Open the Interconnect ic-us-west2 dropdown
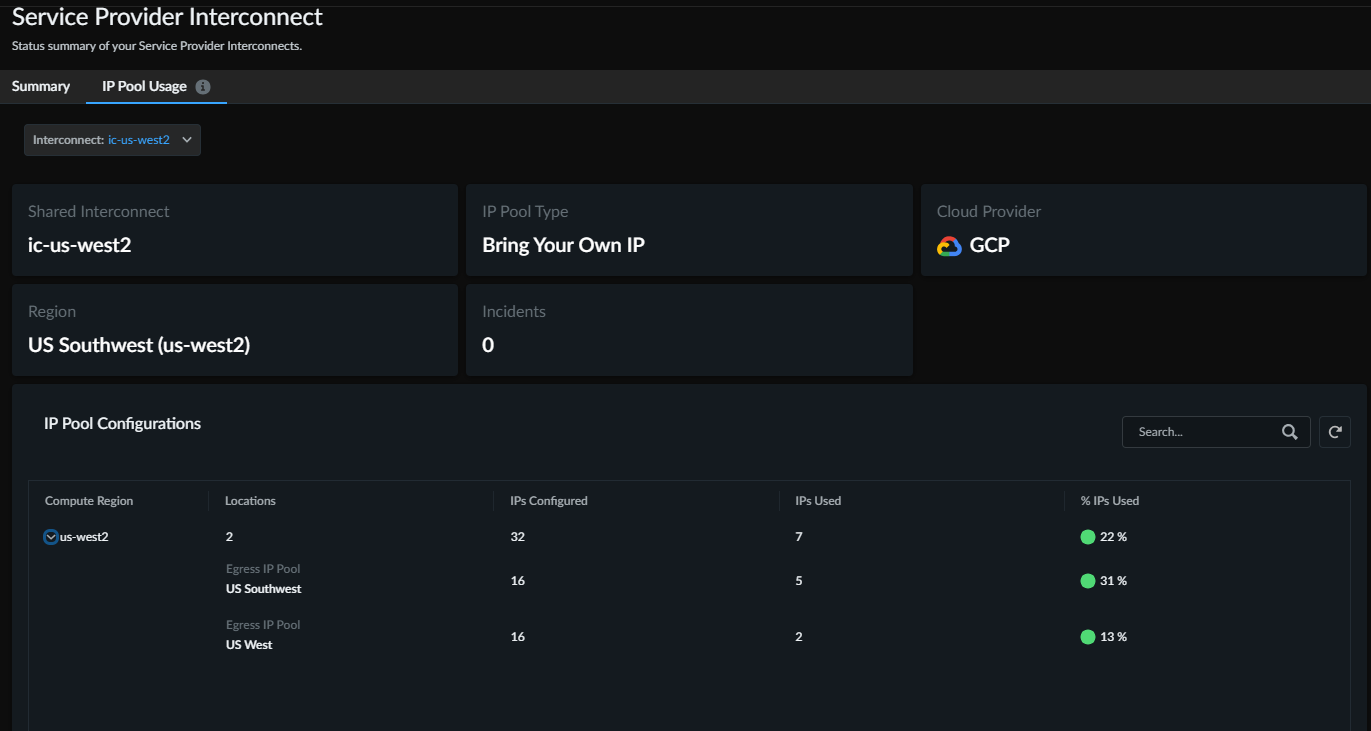The height and width of the screenshot is (731, 1371). coord(112,140)
